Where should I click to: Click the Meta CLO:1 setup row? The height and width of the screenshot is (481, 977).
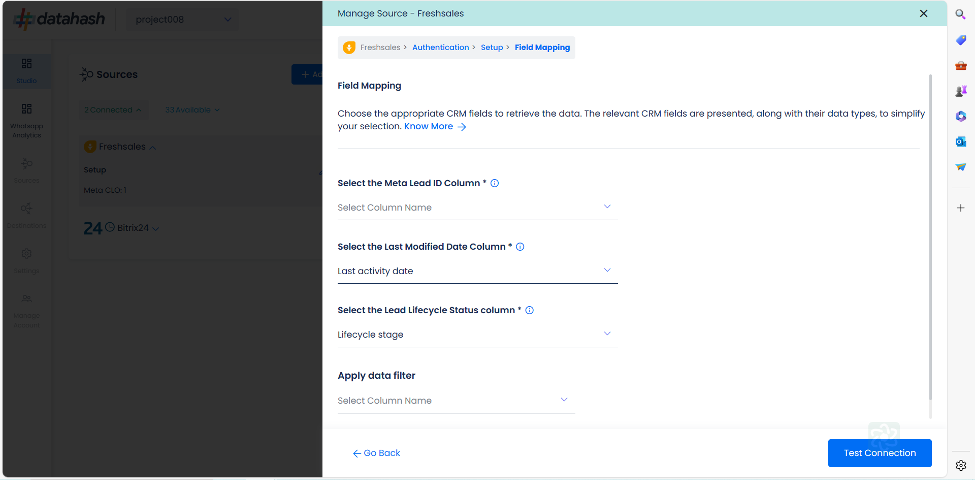pos(105,190)
